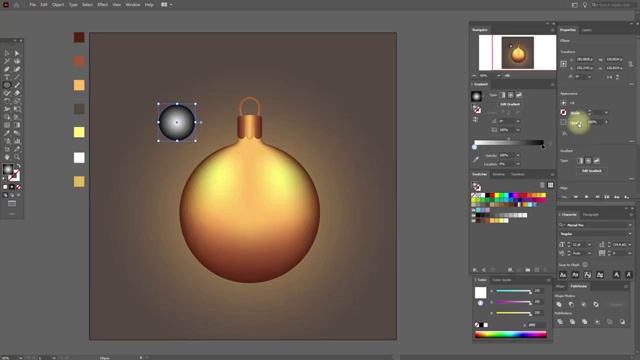Open the Swatch Libraries menu icon
This screenshot has height=360, width=640.
(x=475, y=270)
